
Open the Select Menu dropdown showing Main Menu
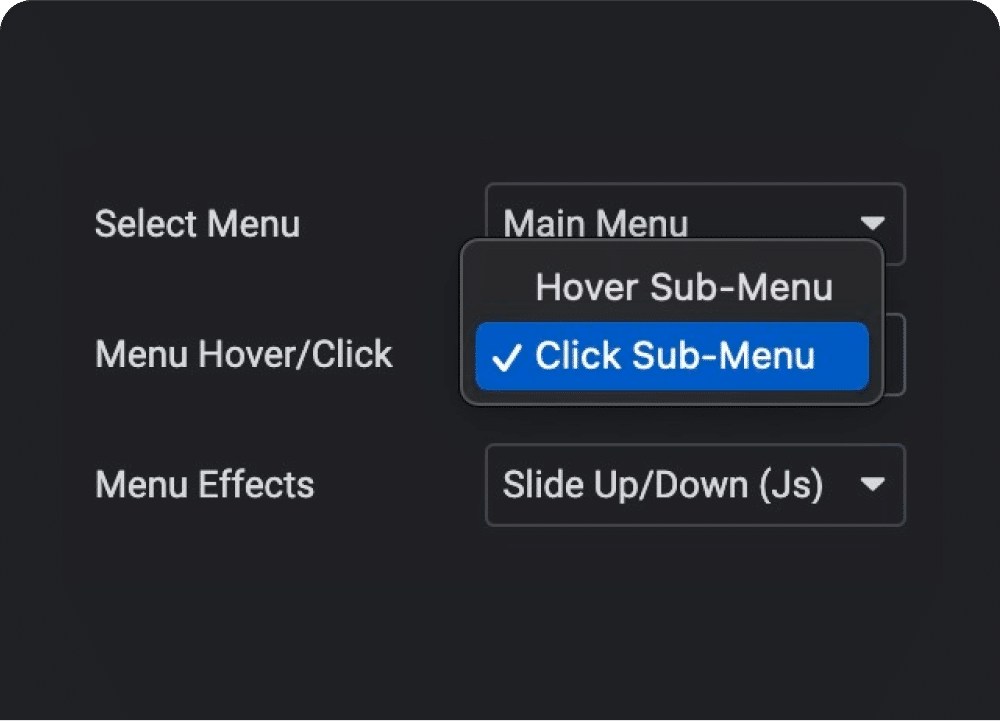point(695,223)
